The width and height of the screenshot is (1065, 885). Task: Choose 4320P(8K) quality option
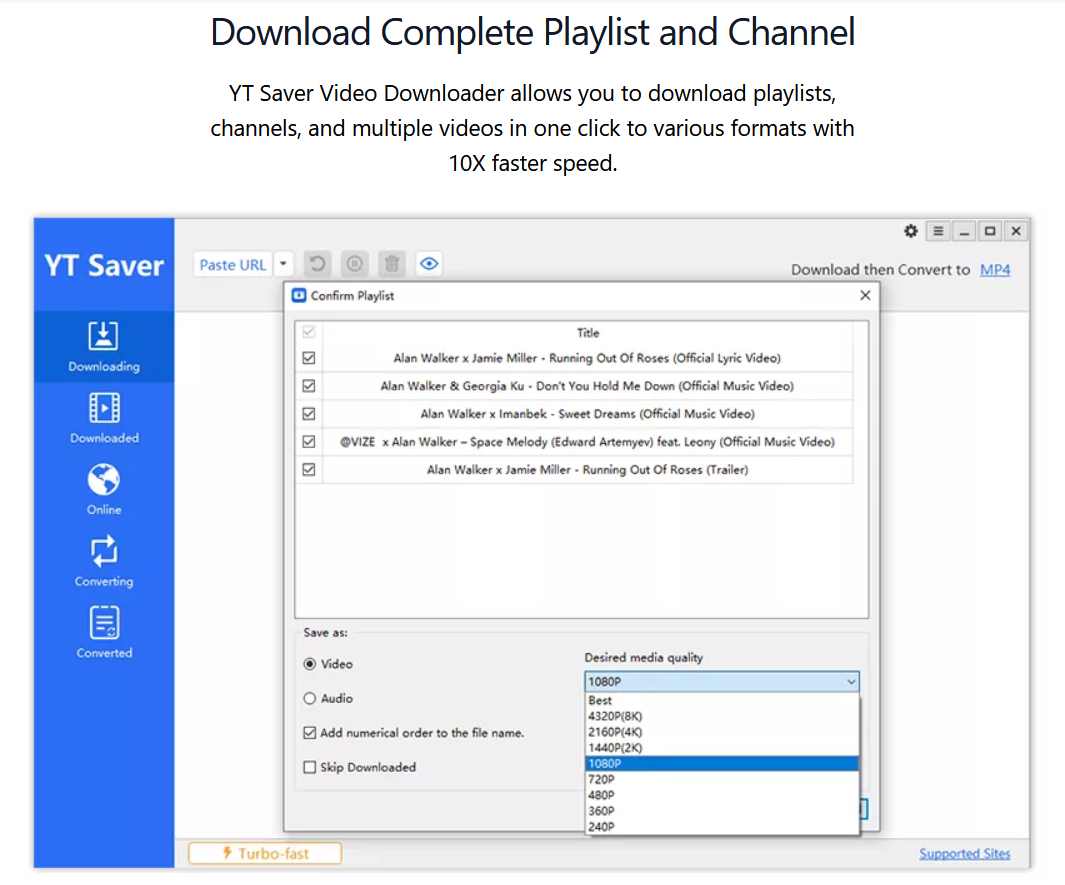point(721,716)
